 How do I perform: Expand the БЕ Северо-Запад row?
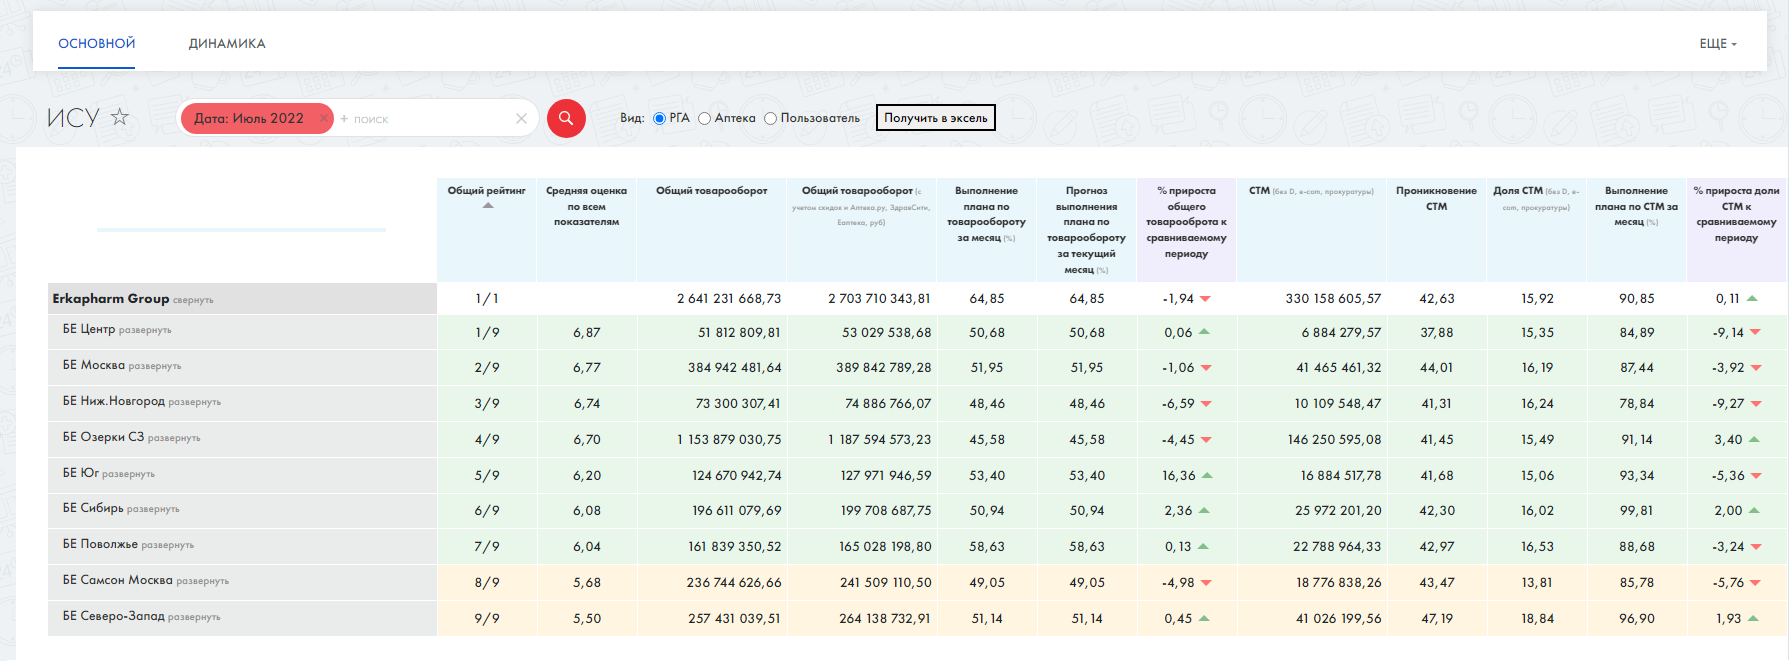(194, 618)
